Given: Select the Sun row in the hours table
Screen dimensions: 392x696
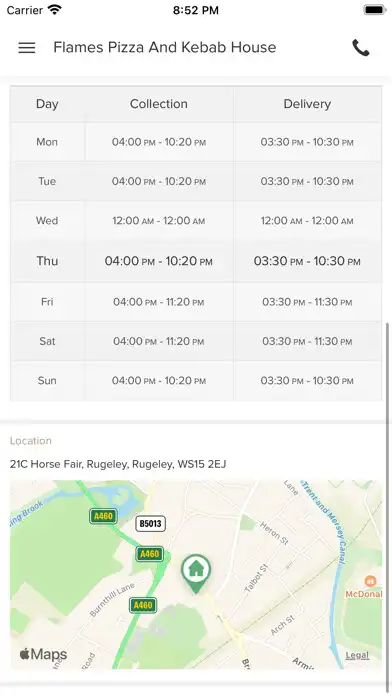Looking at the screenshot, I should click(196, 381).
